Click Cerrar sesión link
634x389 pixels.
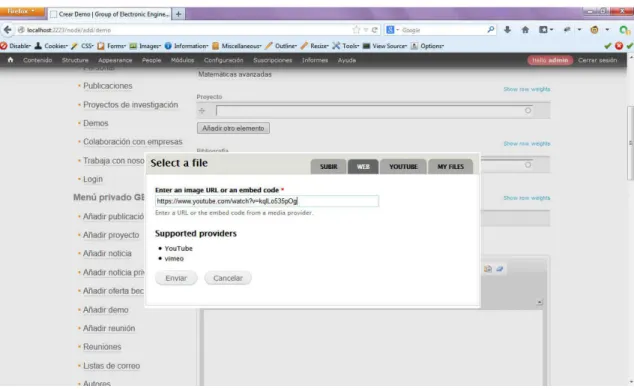(597, 60)
